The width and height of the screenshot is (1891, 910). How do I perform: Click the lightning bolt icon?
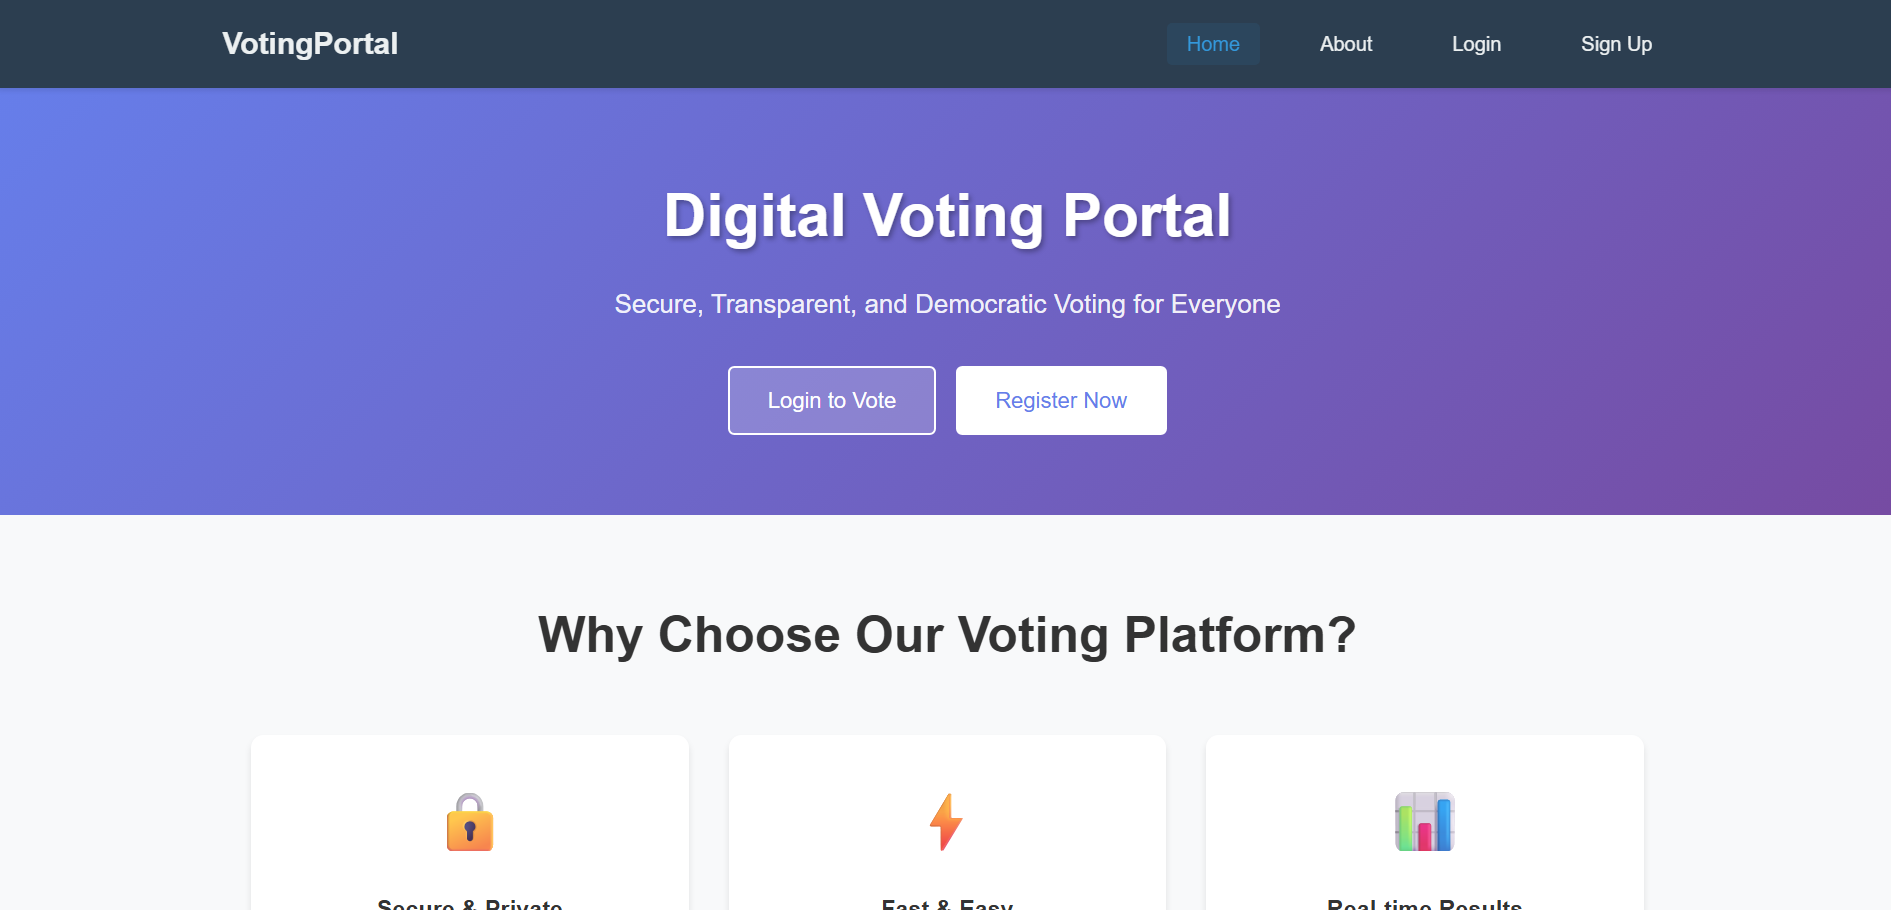(x=946, y=822)
